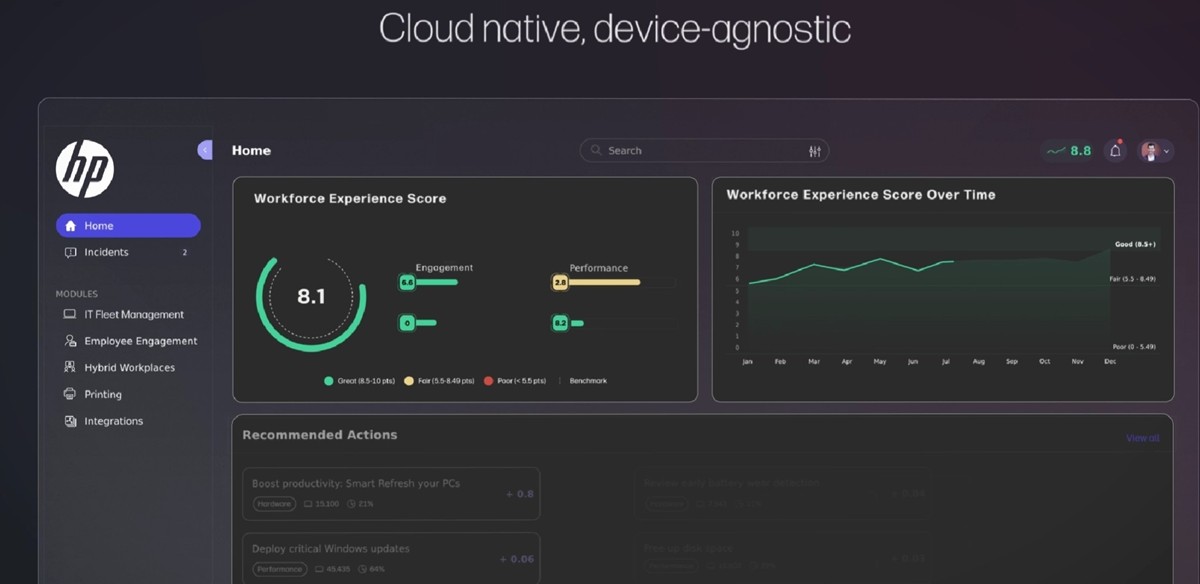The image size is (1200, 584).
Task: Click inside the Search input field
Action: pyautogui.click(x=700, y=151)
